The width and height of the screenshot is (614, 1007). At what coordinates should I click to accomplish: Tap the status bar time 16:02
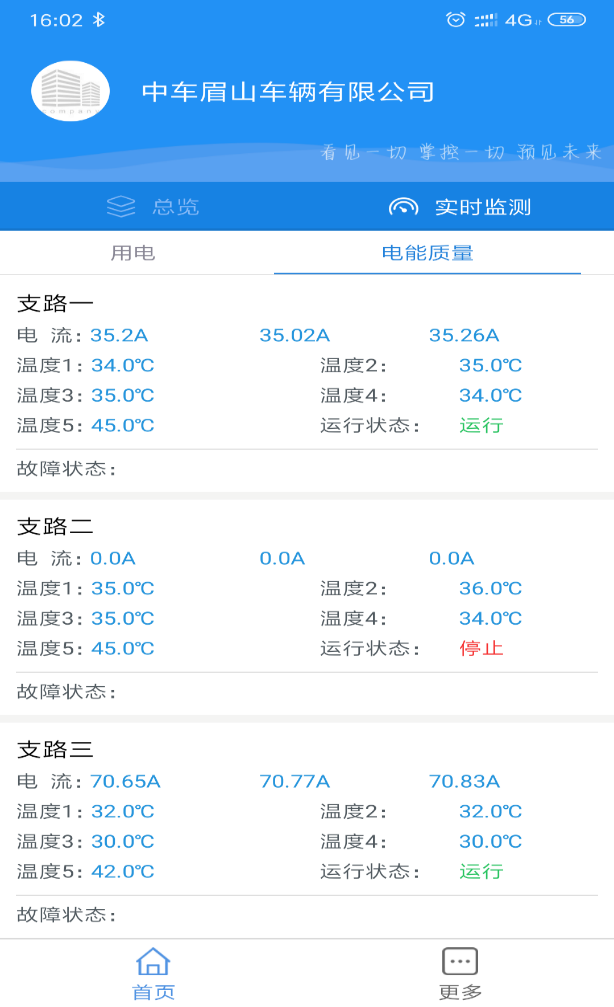pyautogui.click(x=56, y=21)
